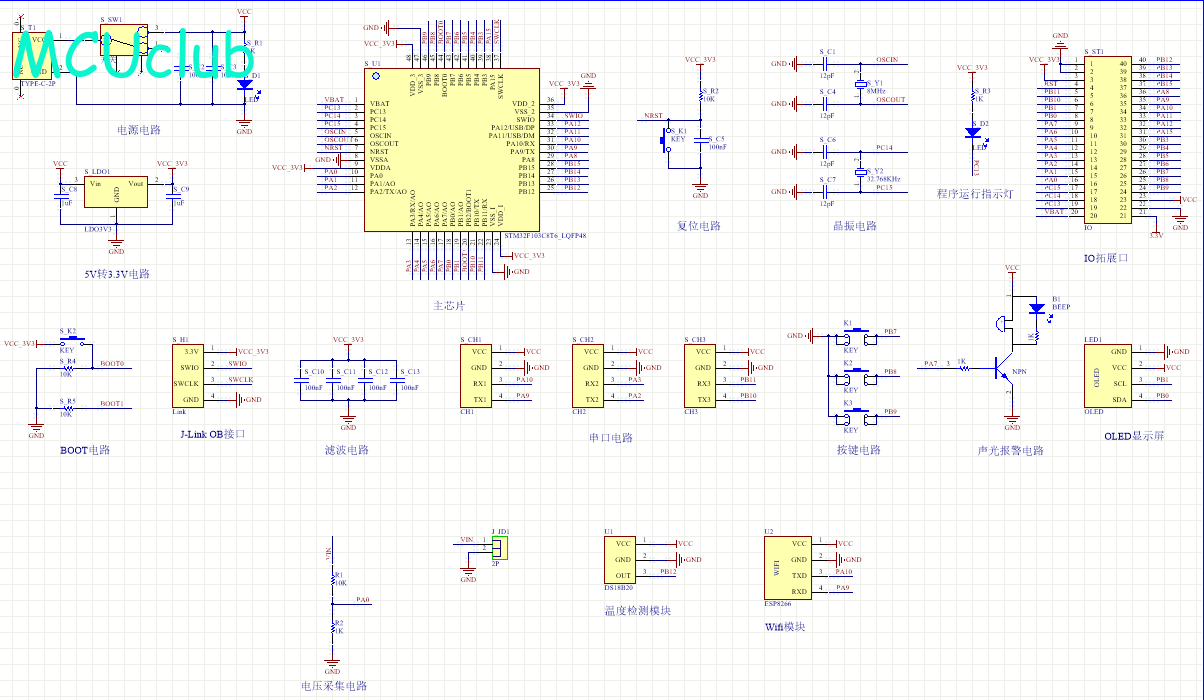This screenshot has width=1204, height=700.
Task: Select the STM32F103C8T6 main chip symbol
Action: [x=452, y=150]
